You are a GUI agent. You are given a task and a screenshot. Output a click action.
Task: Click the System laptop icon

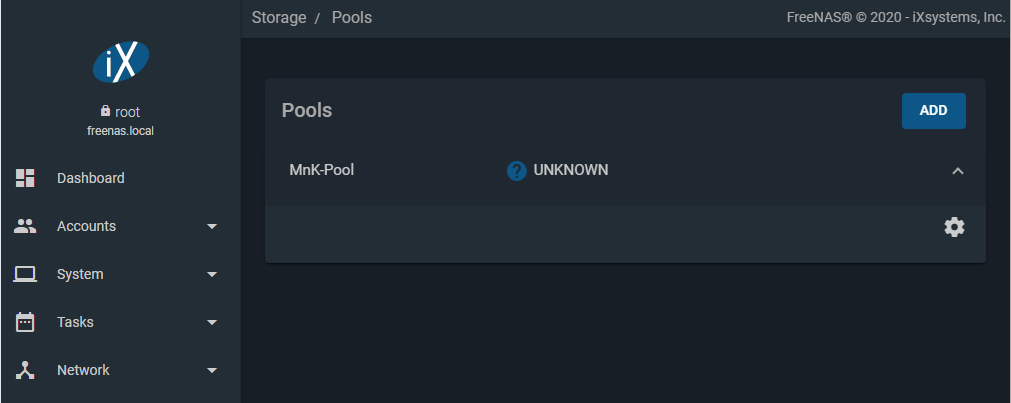click(25, 274)
